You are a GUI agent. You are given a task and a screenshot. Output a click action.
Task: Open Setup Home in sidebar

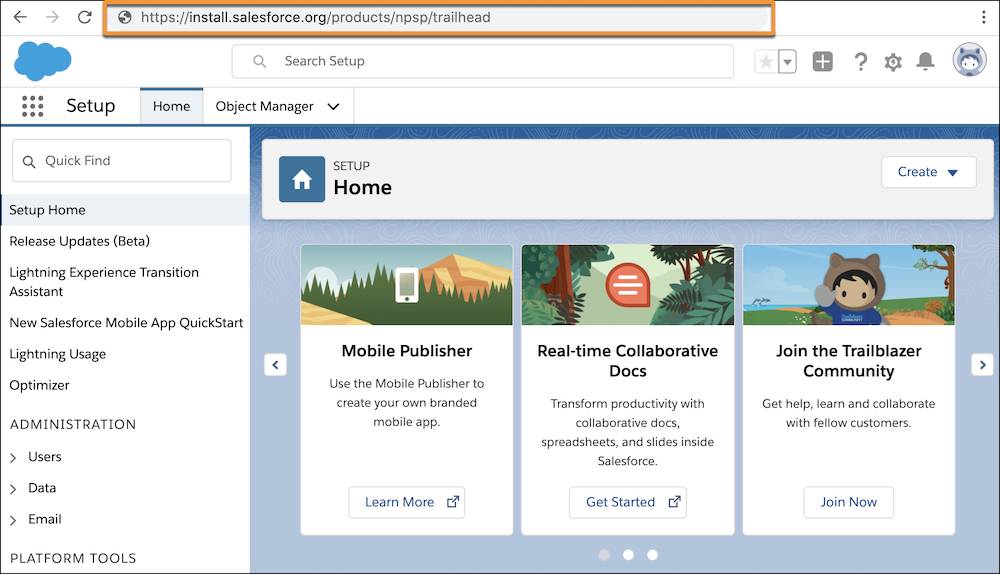tap(125, 210)
